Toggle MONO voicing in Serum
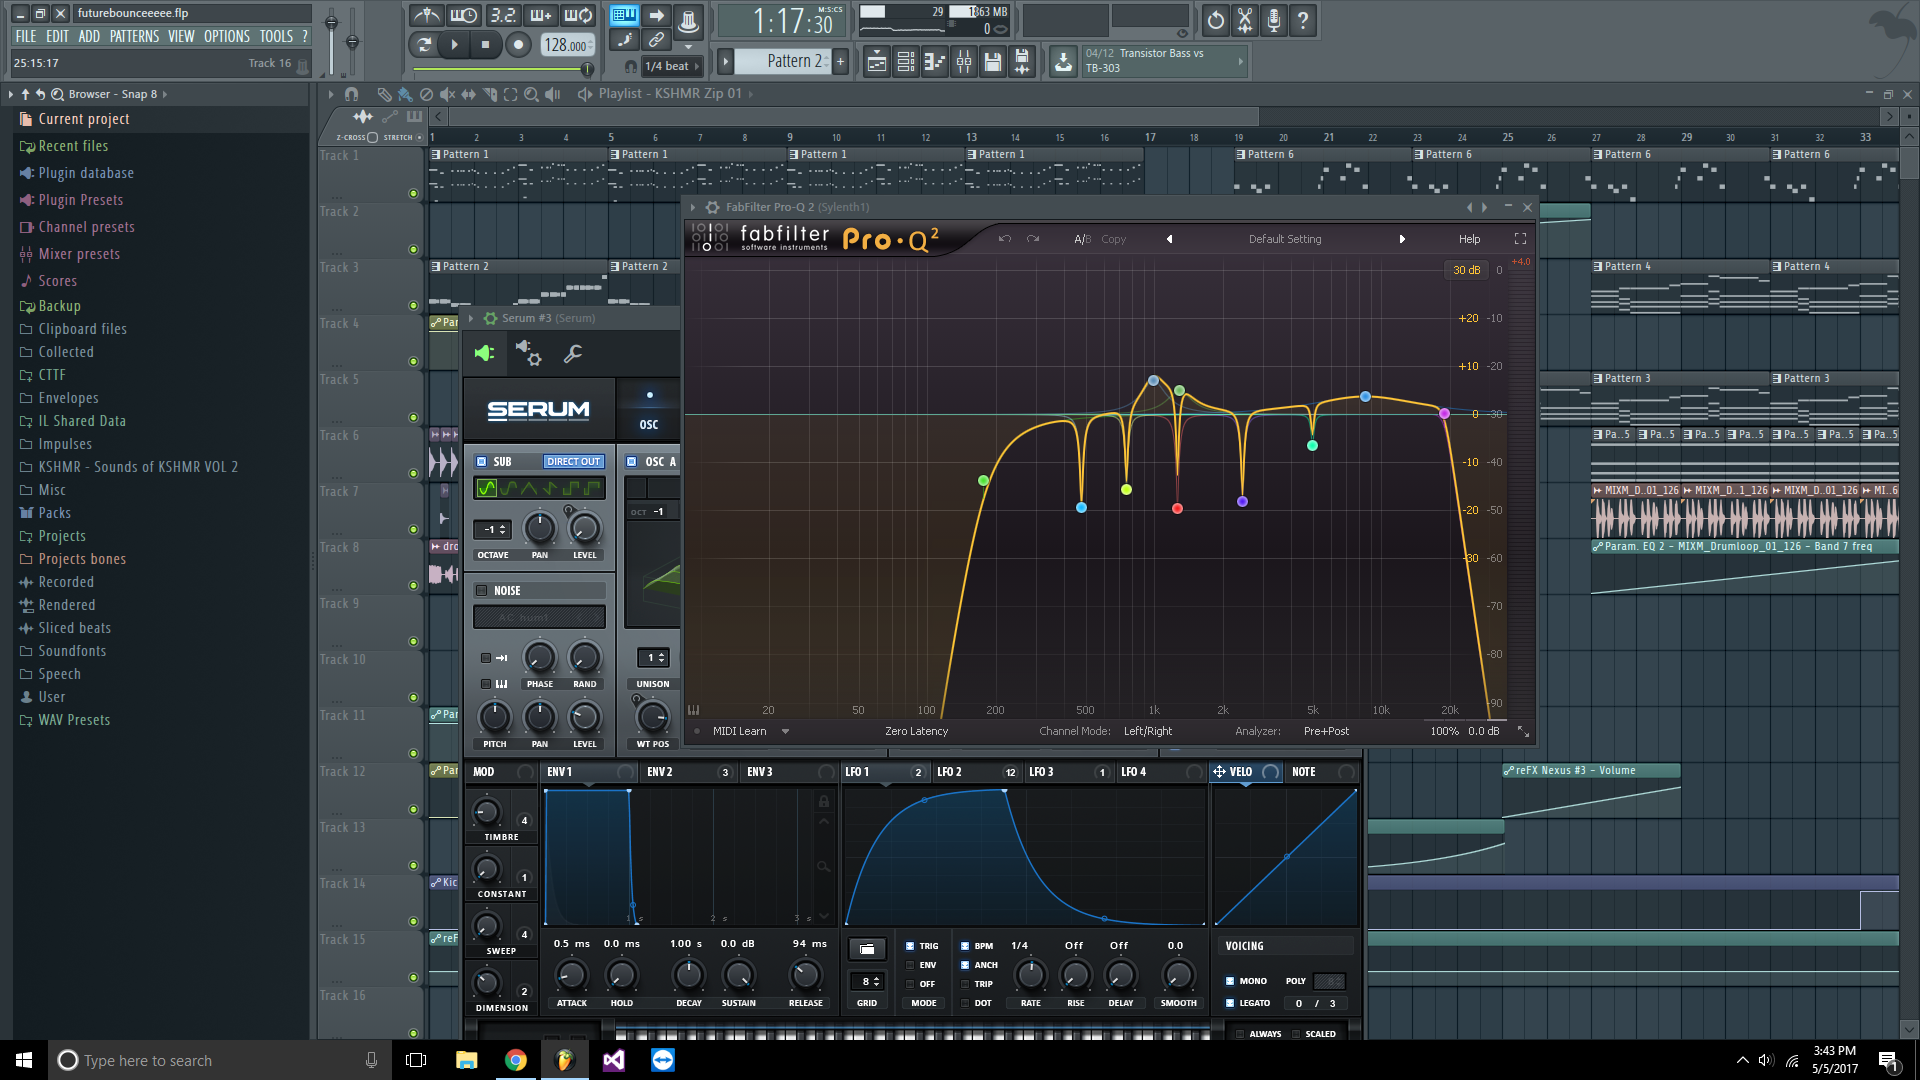This screenshot has height=1080, width=1920. tap(1231, 981)
